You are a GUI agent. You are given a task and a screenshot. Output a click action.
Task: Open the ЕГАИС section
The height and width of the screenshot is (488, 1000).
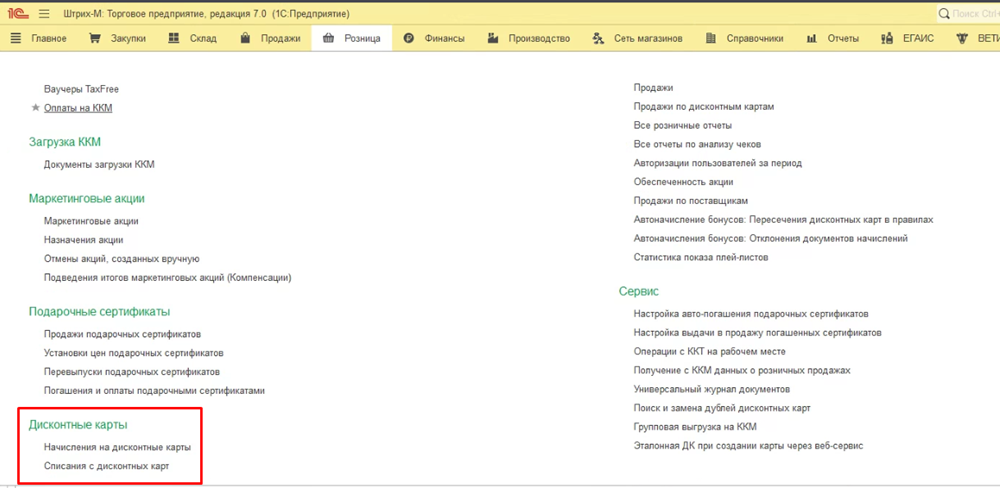[907, 38]
